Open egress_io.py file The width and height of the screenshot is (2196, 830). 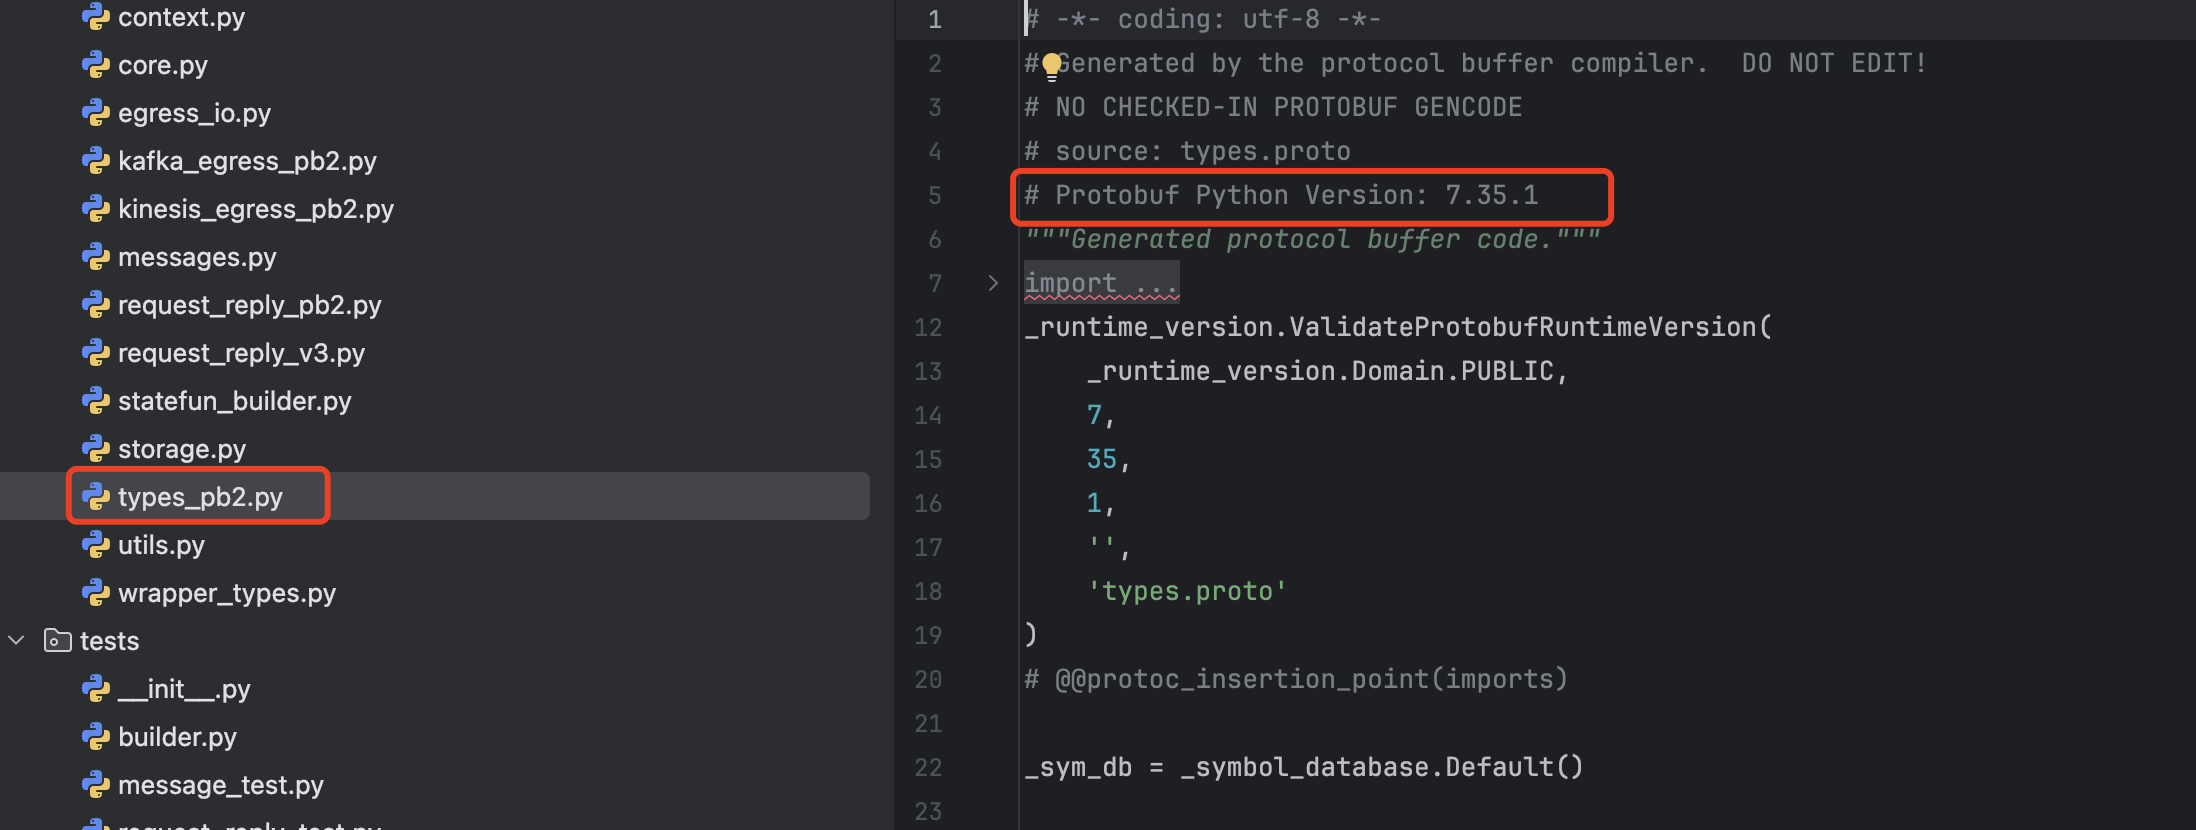(x=194, y=113)
